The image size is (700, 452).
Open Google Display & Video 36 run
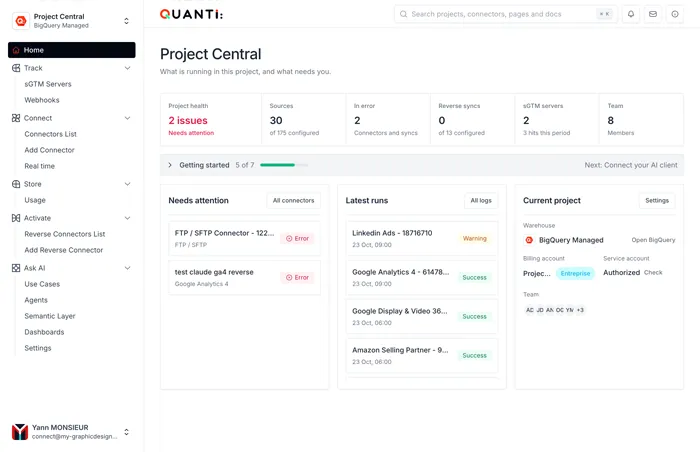422,317
